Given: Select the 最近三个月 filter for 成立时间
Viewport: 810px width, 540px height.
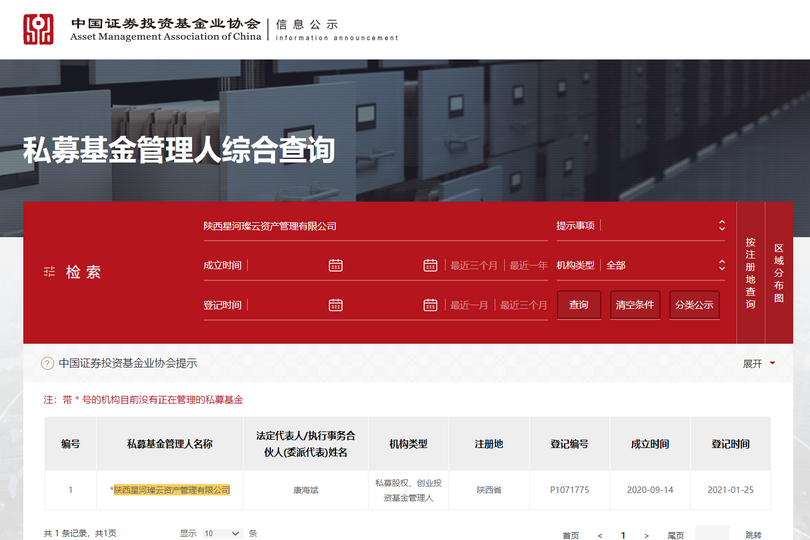Looking at the screenshot, I should (474, 266).
